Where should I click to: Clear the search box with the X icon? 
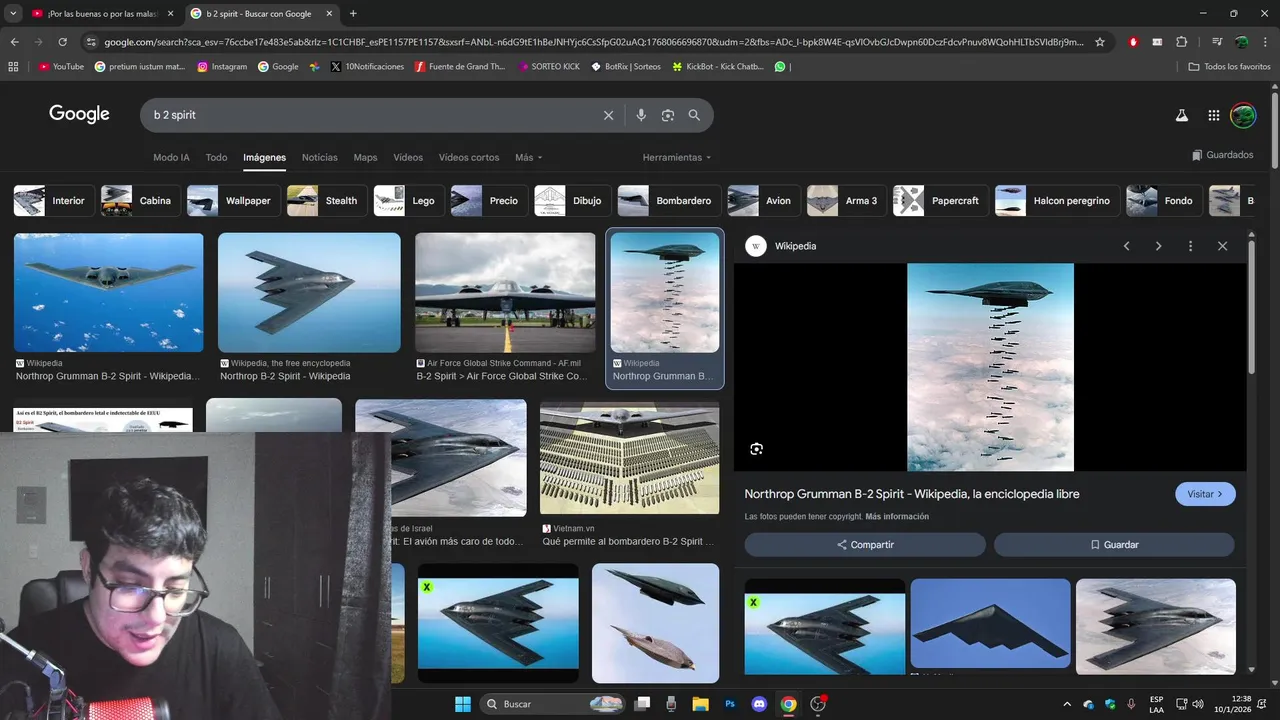tap(608, 115)
